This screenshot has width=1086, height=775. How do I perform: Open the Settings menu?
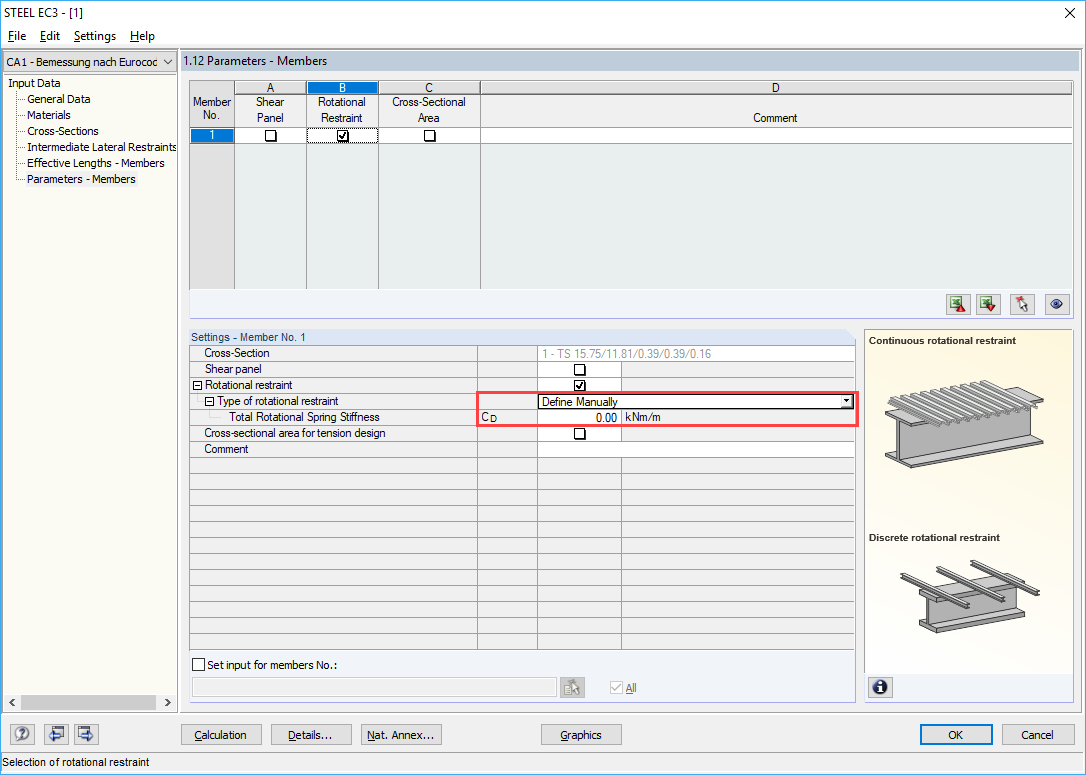coord(94,36)
